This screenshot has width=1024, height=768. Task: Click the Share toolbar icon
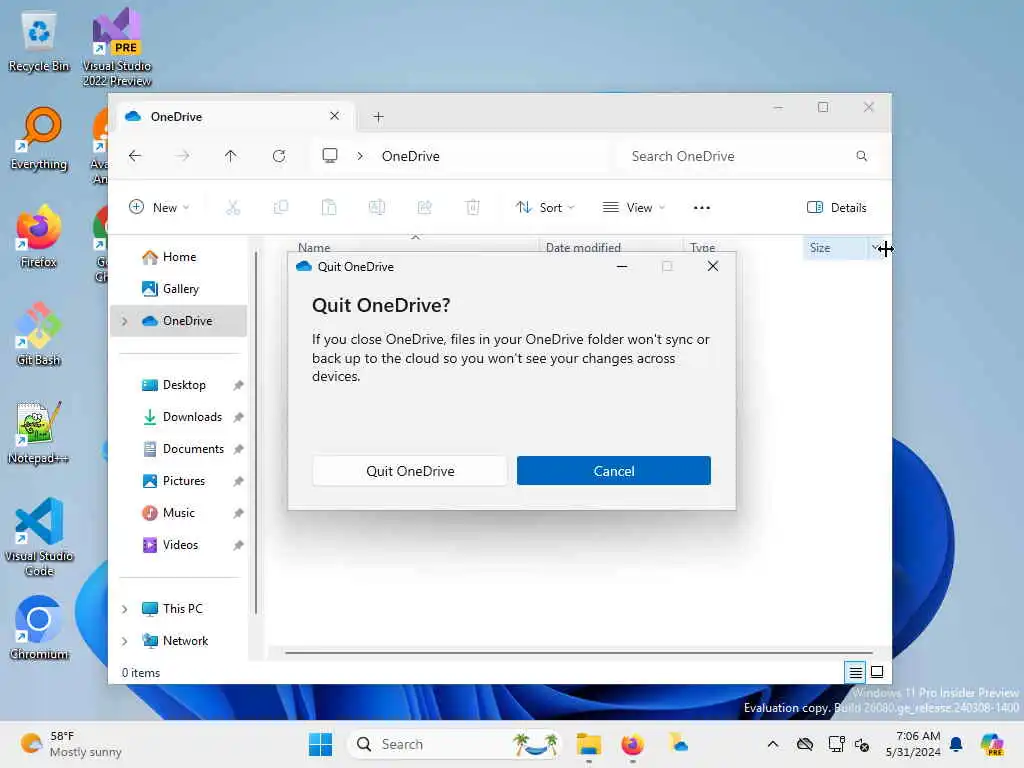coord(424,208)
